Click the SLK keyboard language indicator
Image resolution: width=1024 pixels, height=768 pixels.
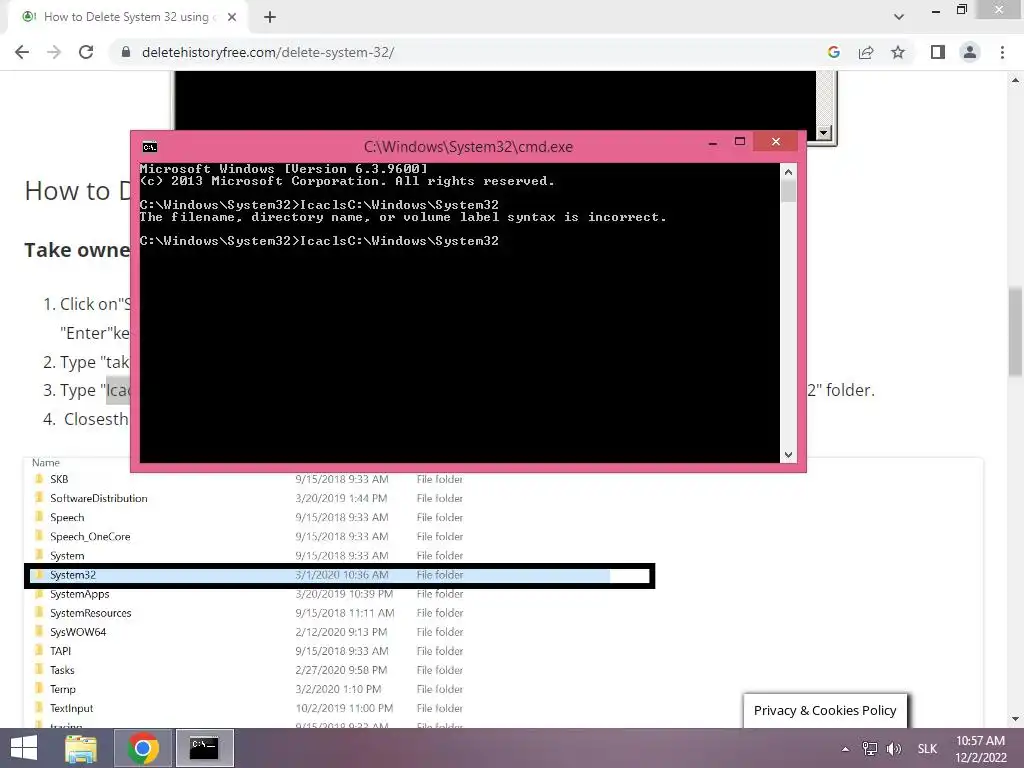(x=927, y=749)
